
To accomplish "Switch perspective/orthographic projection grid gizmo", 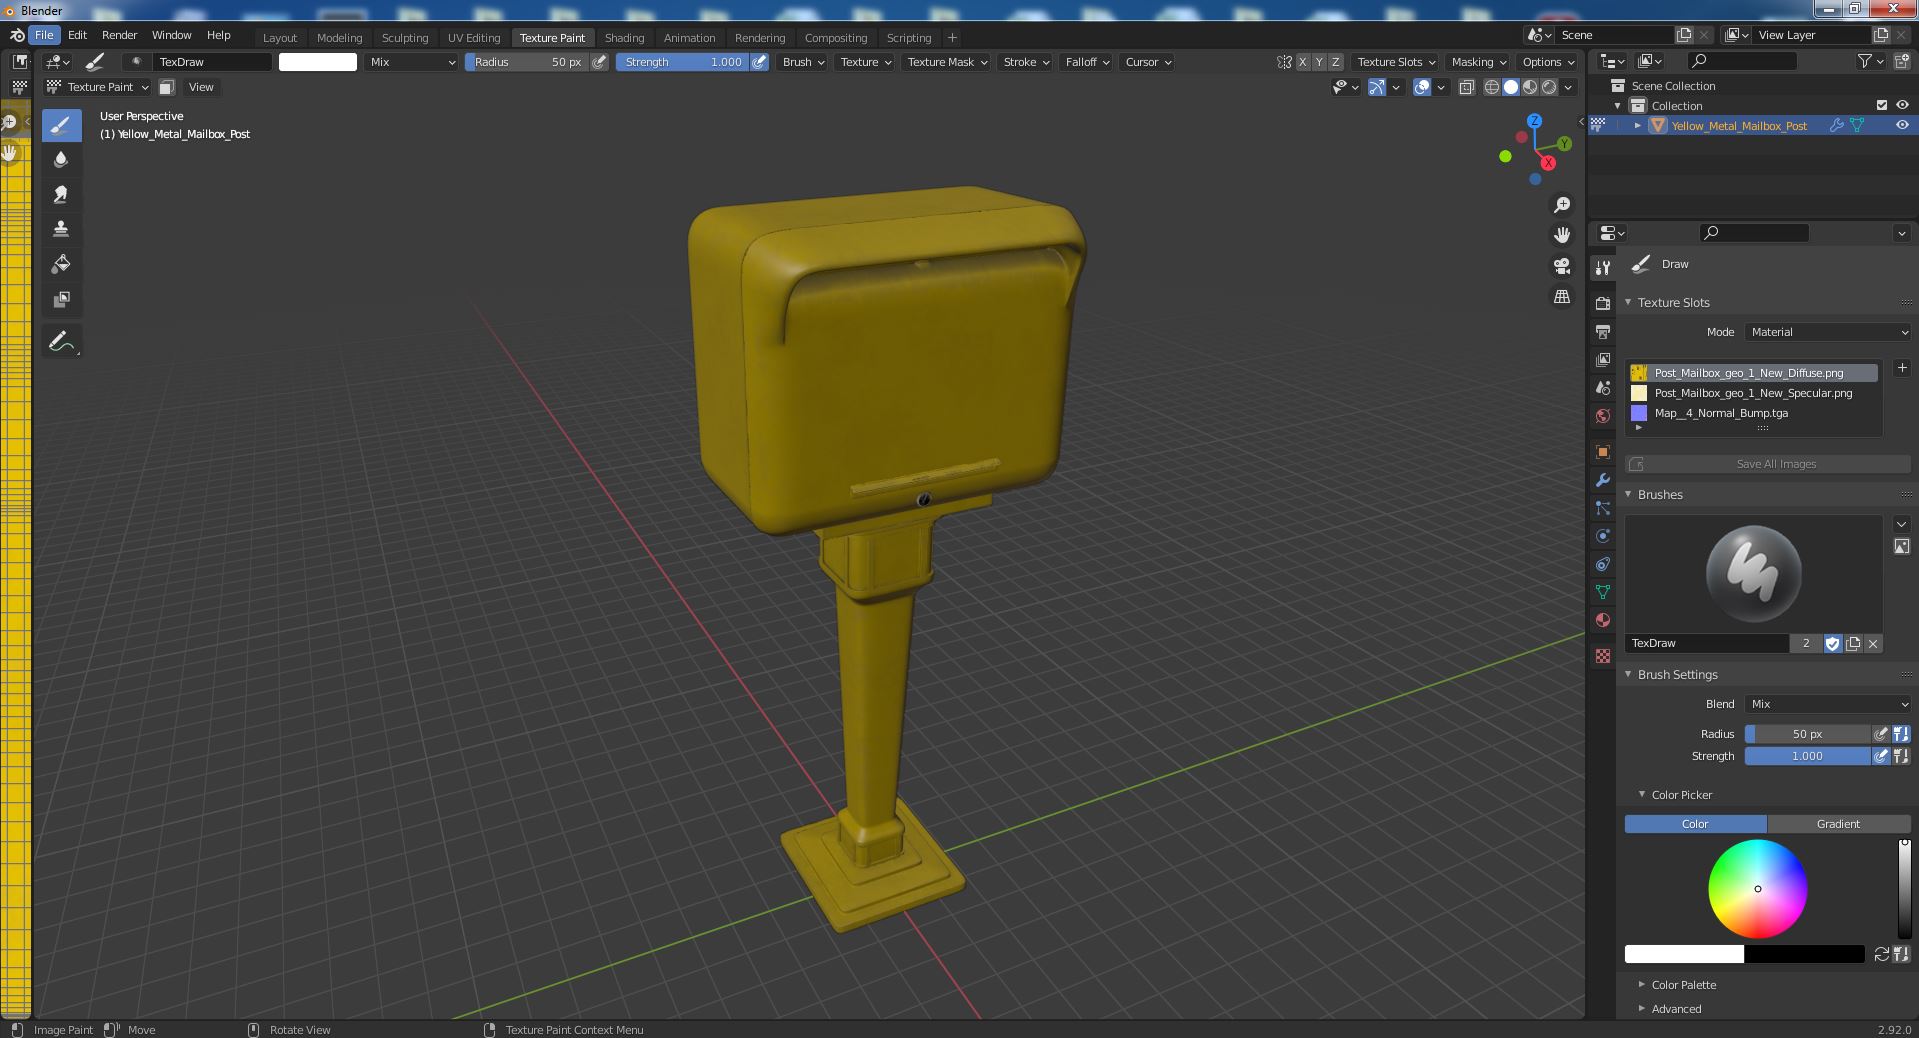I will tap(1562, 297).
